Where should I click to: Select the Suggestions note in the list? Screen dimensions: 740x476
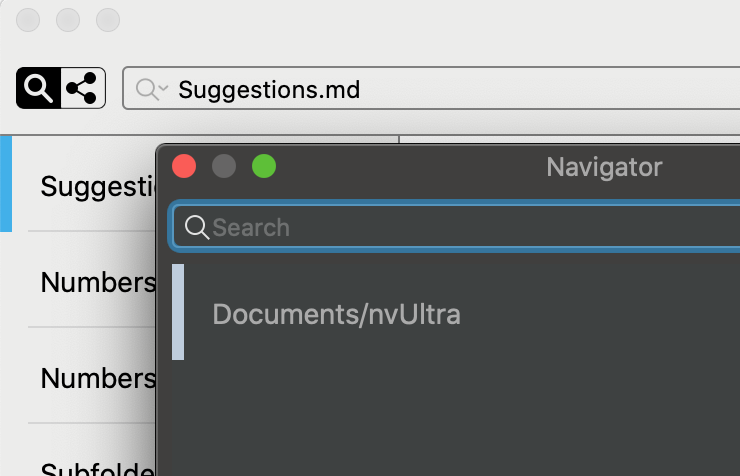point(95,186)
